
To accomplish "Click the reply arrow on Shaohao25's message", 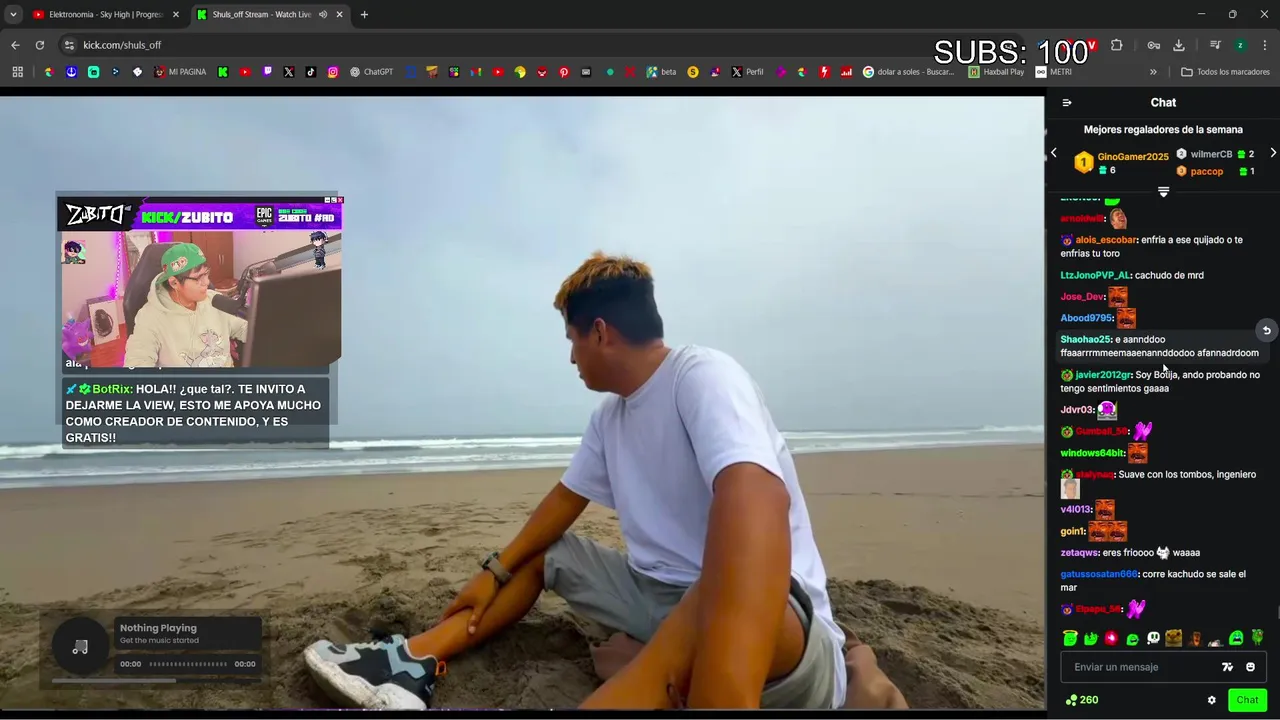I will click(x=1266, y=330).
